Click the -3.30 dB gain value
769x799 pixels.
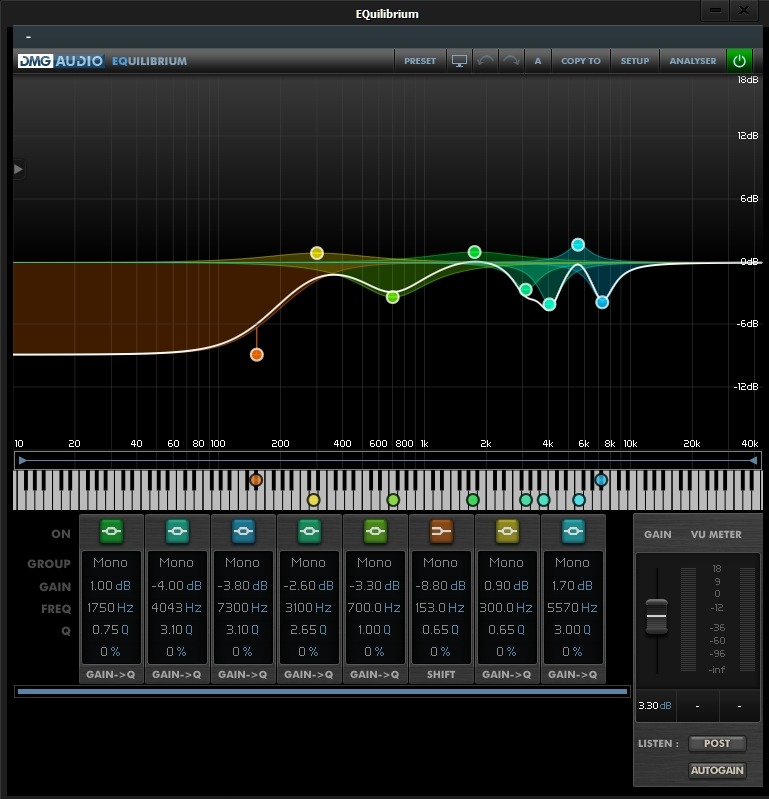pyautogui.click(x=375, y=586)
